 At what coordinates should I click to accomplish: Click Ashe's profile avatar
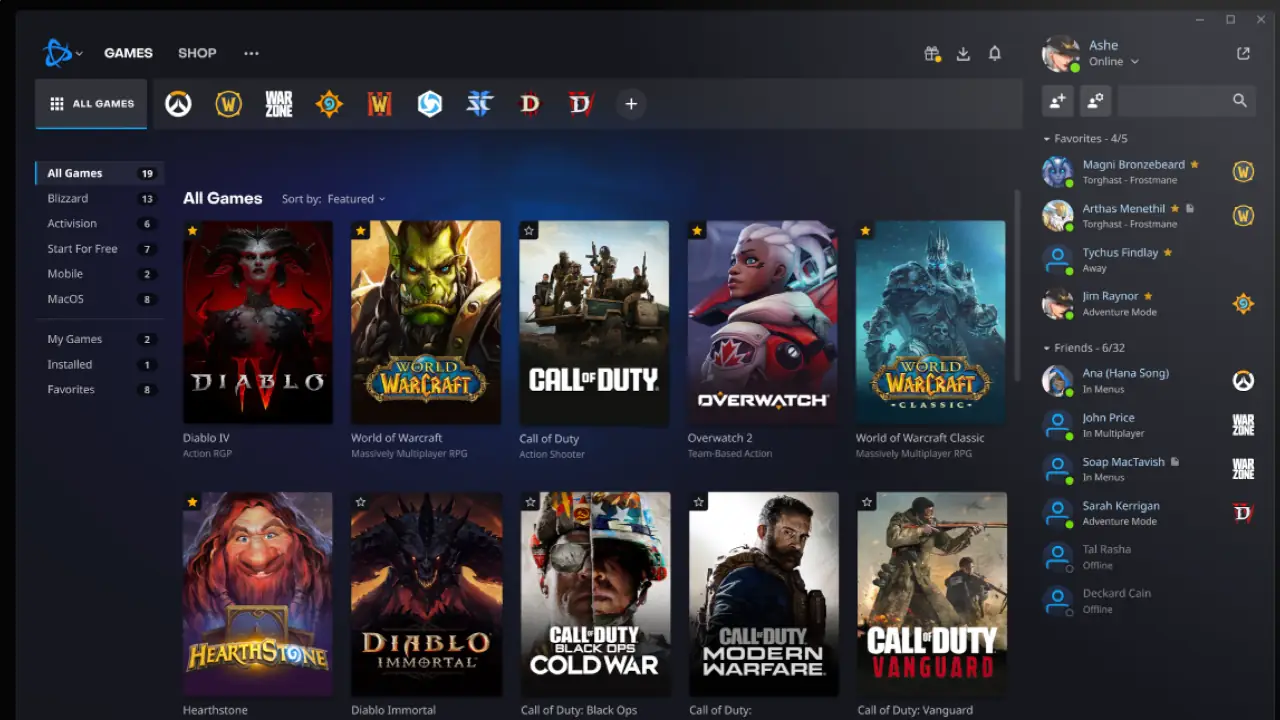pos(1060,54)
